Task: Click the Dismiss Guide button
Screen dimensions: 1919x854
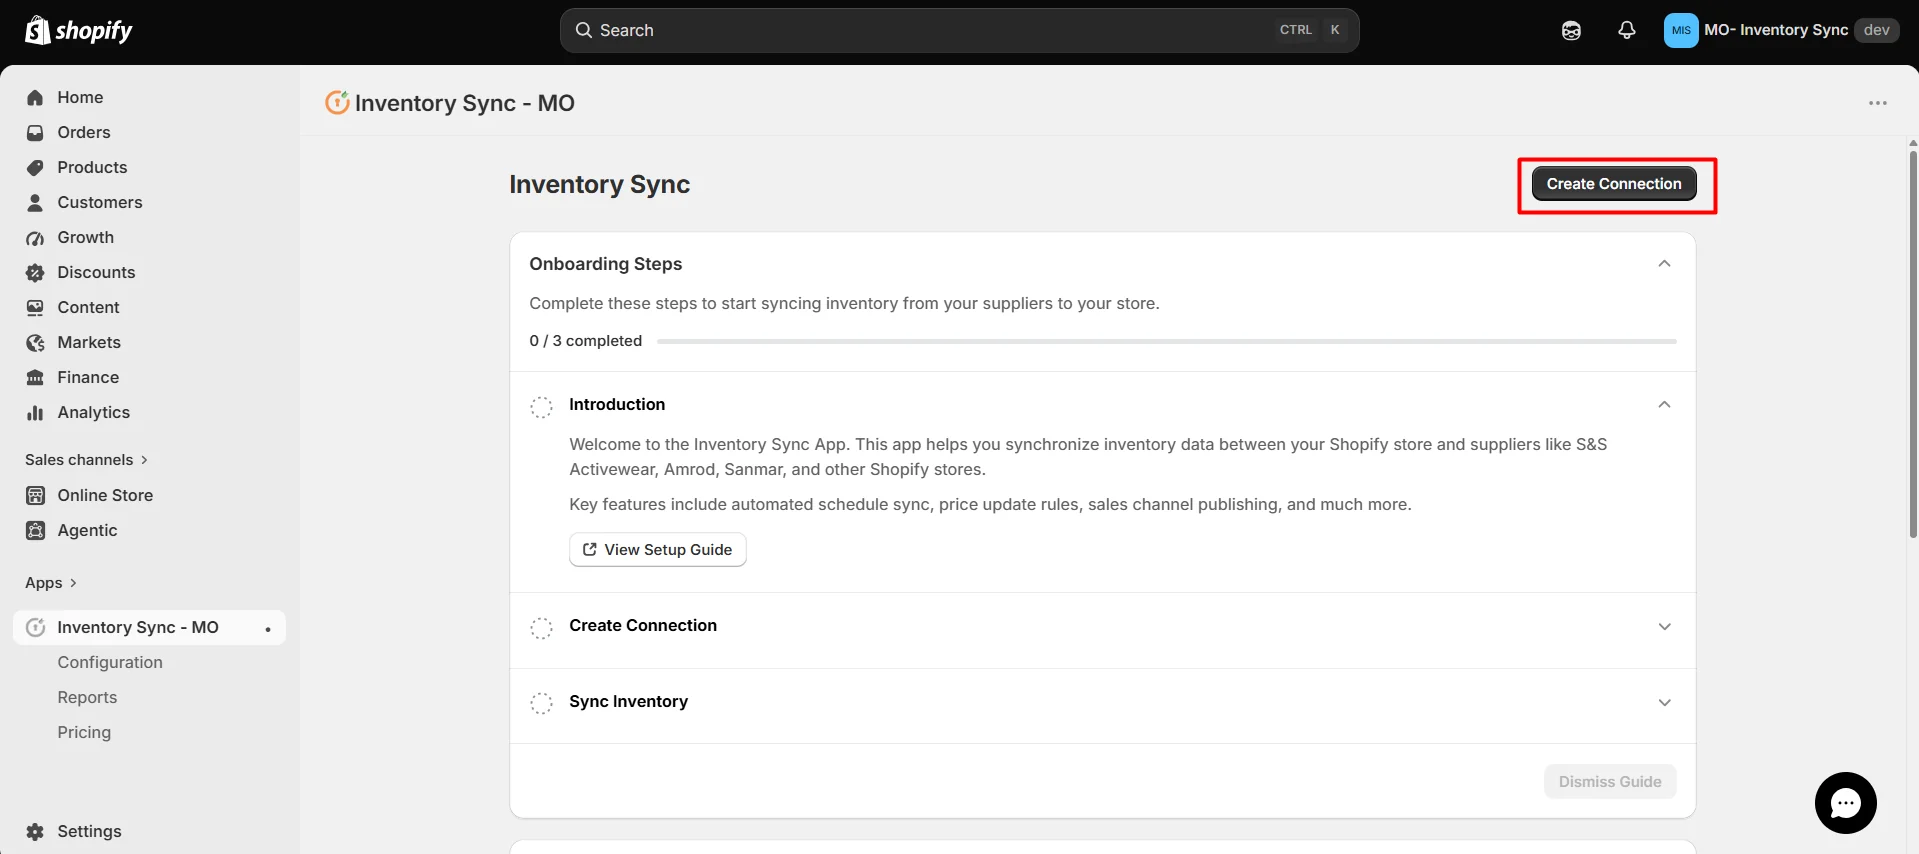Action: (1610, 782)
